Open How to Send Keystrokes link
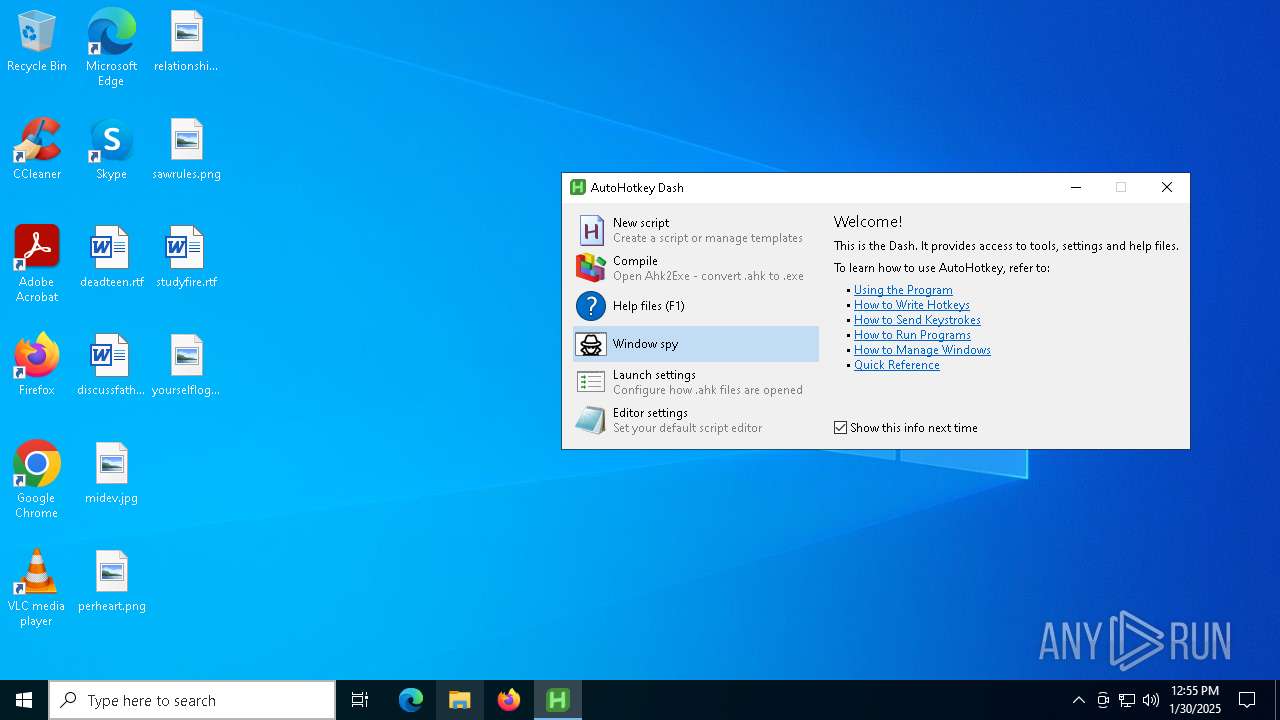 917,320
